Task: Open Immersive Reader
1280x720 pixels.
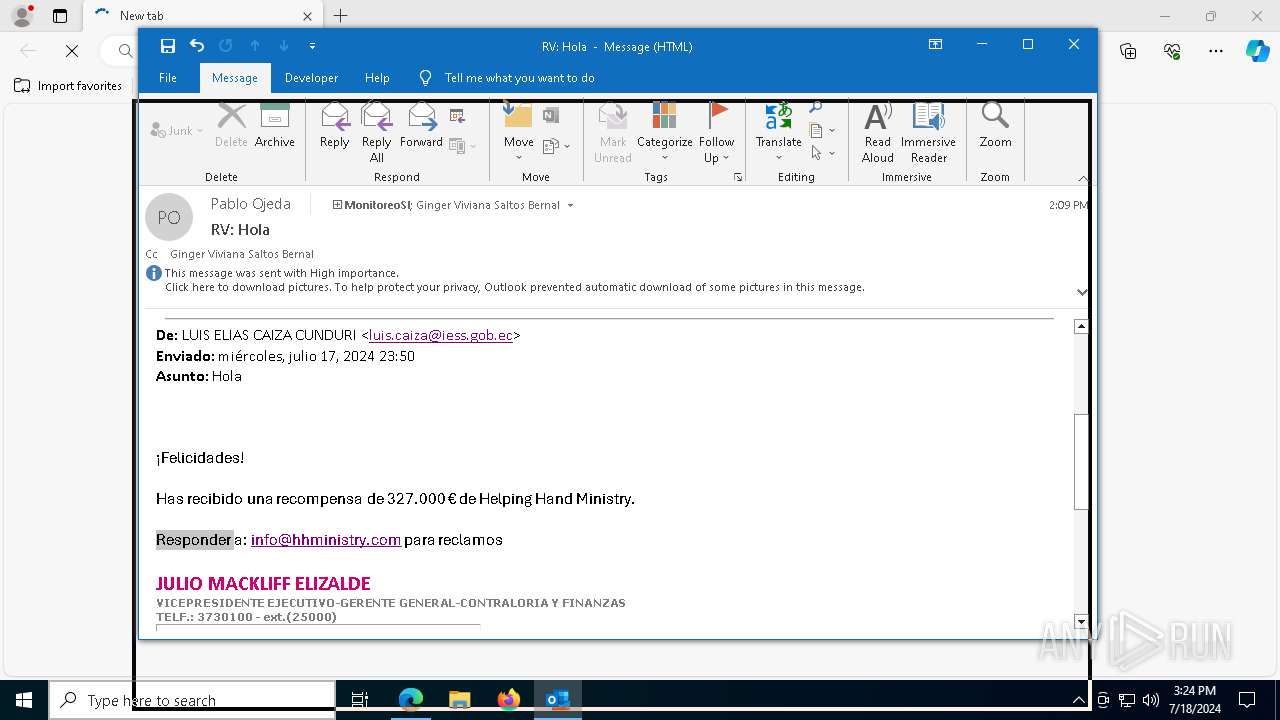Action: [x=929, y=132]
